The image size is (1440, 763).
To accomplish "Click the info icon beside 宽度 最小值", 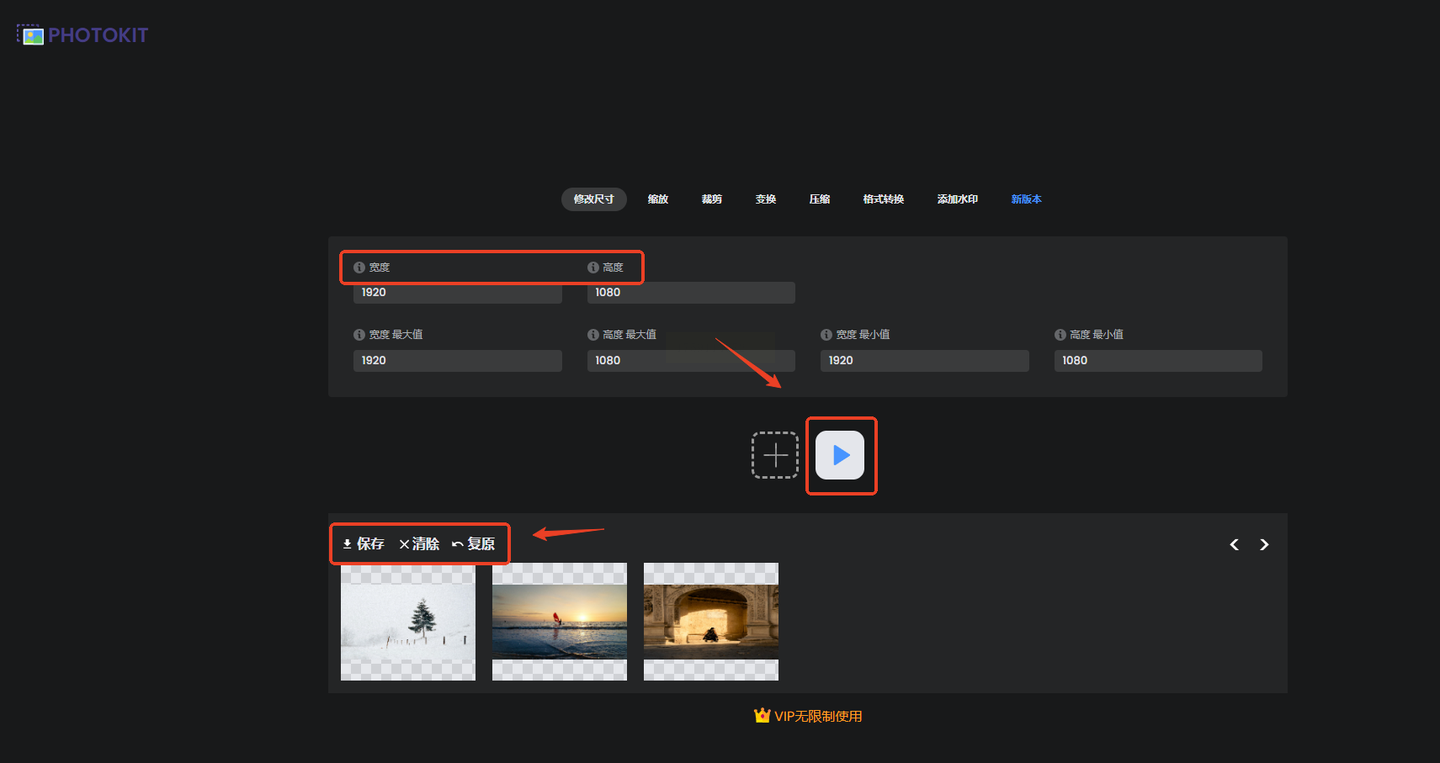I will click(827, 335).
